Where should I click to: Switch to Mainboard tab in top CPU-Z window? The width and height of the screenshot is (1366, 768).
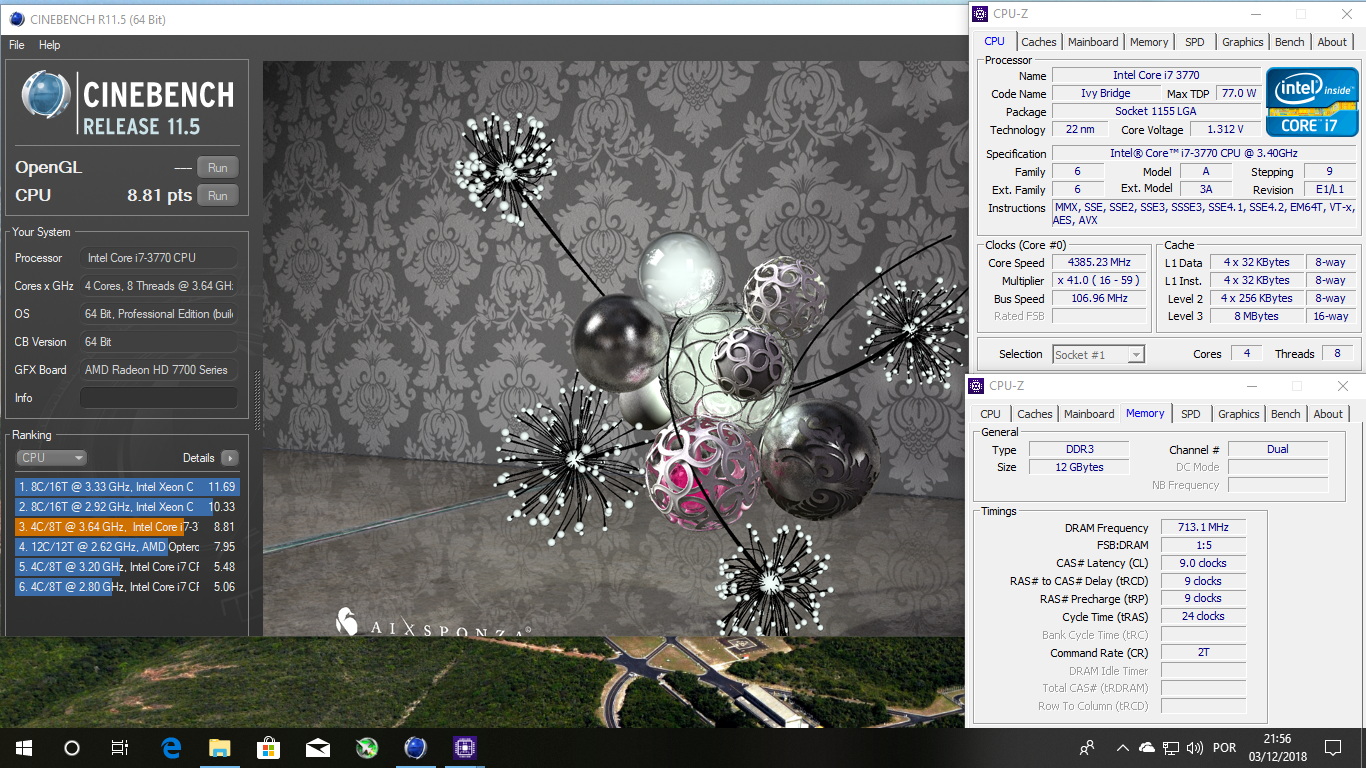click(x=1093, y=42)
